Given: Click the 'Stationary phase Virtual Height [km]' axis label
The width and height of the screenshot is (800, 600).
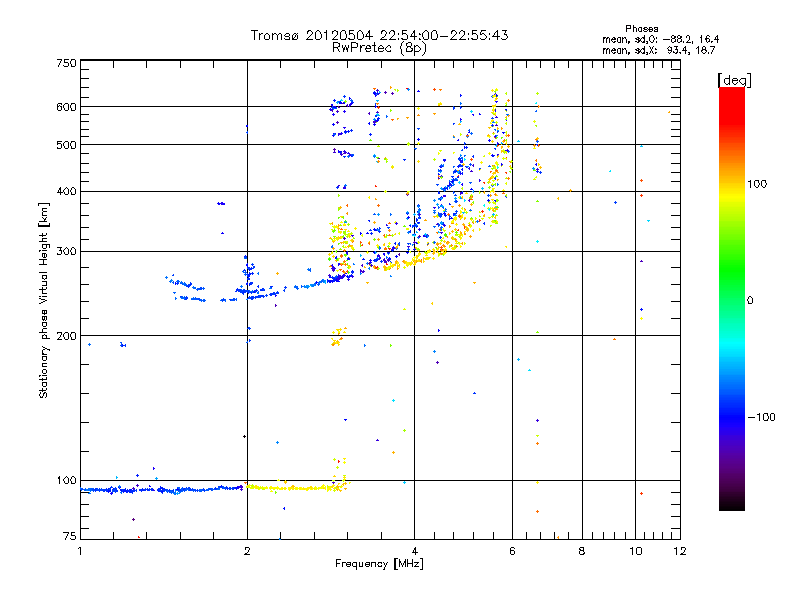Looking at the screenshot, I should [x=43, y=300].
